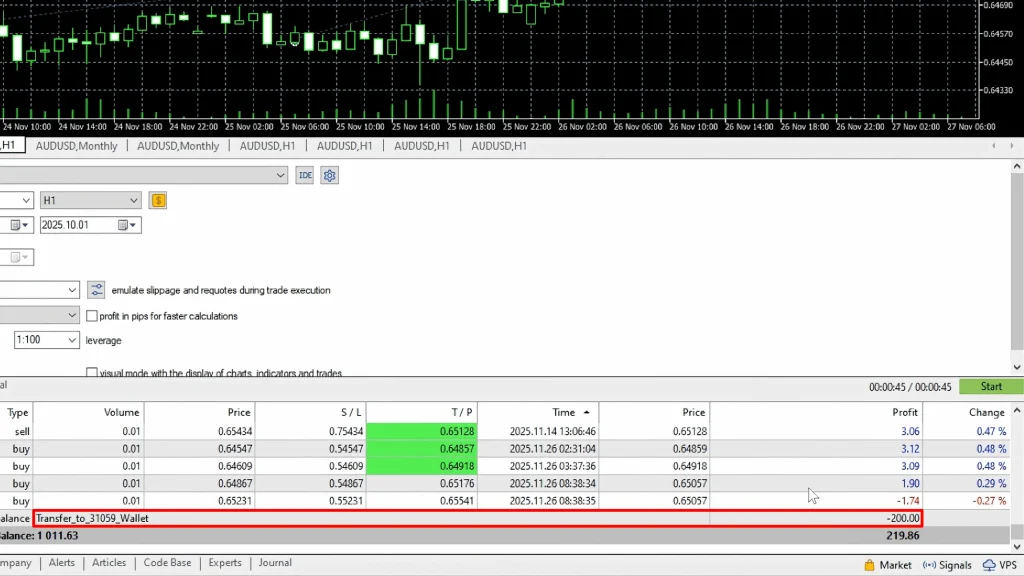Open the Code Base tab
This screenshot has width=1024, height=576.
click(167, 563)
